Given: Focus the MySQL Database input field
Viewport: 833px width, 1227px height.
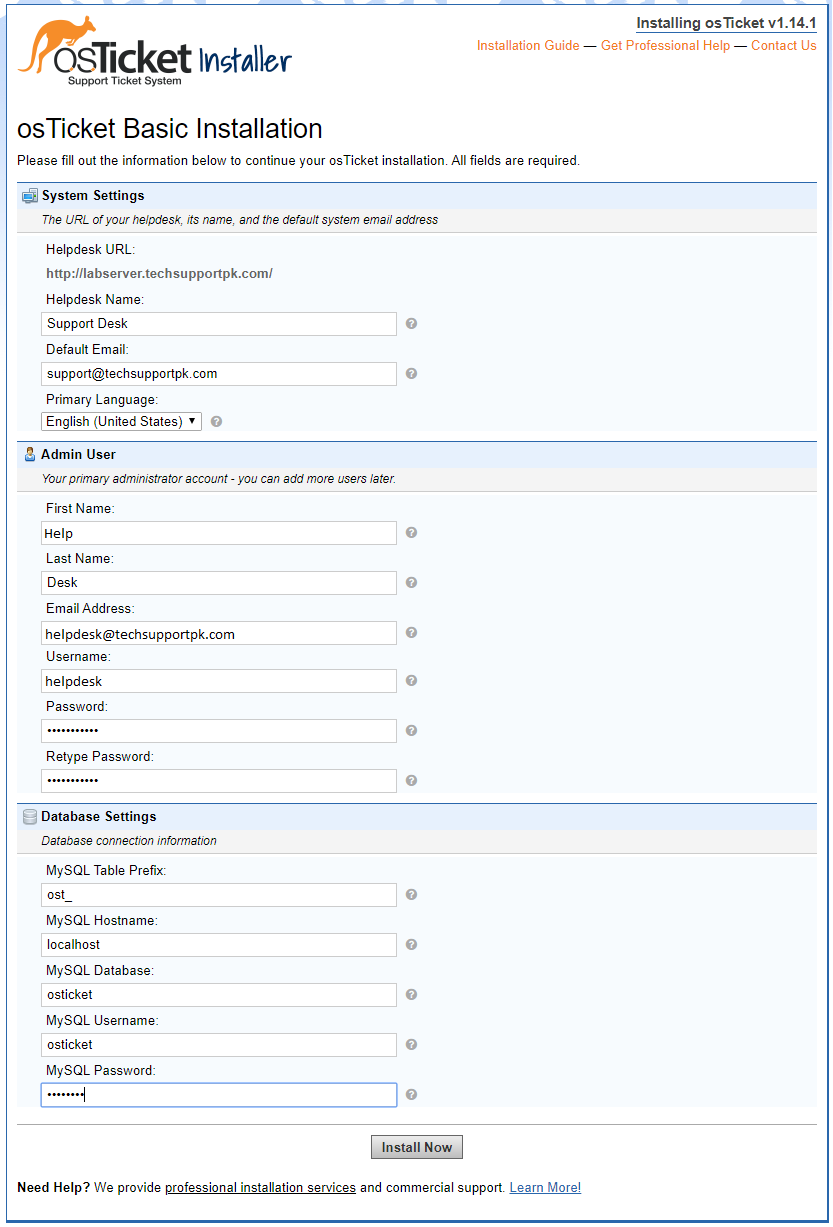Looking at the screenshot, I should click(219, 995).
